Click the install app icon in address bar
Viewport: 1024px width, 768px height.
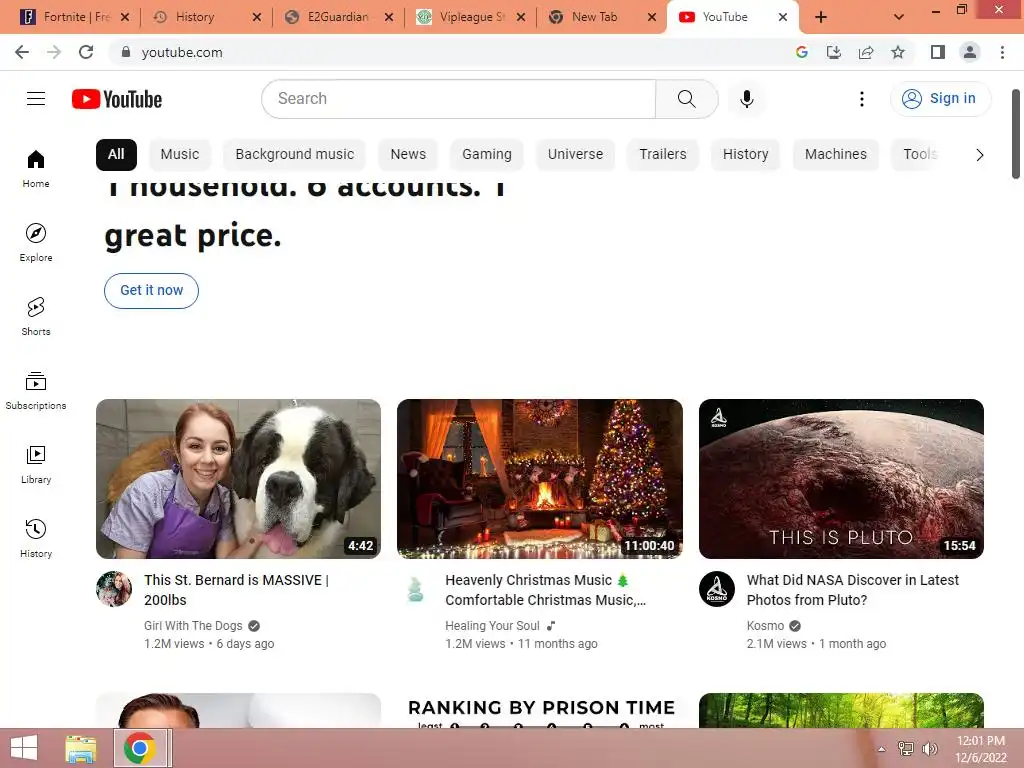pos(834,52)
